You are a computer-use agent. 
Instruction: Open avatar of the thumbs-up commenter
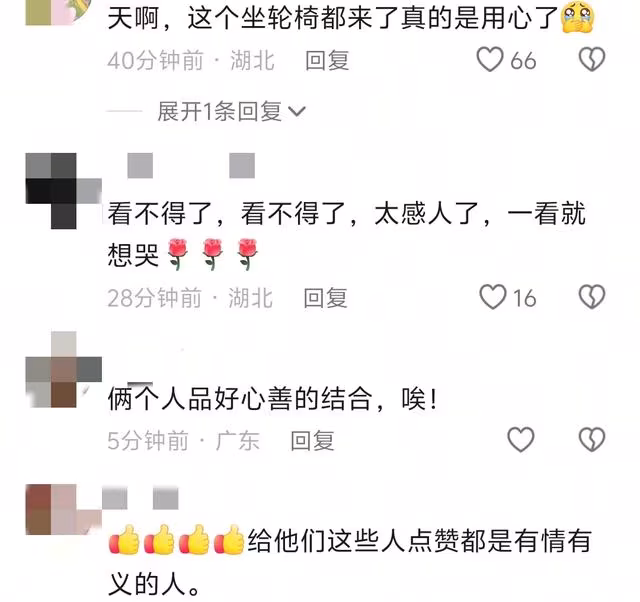(x=63, y=509)
